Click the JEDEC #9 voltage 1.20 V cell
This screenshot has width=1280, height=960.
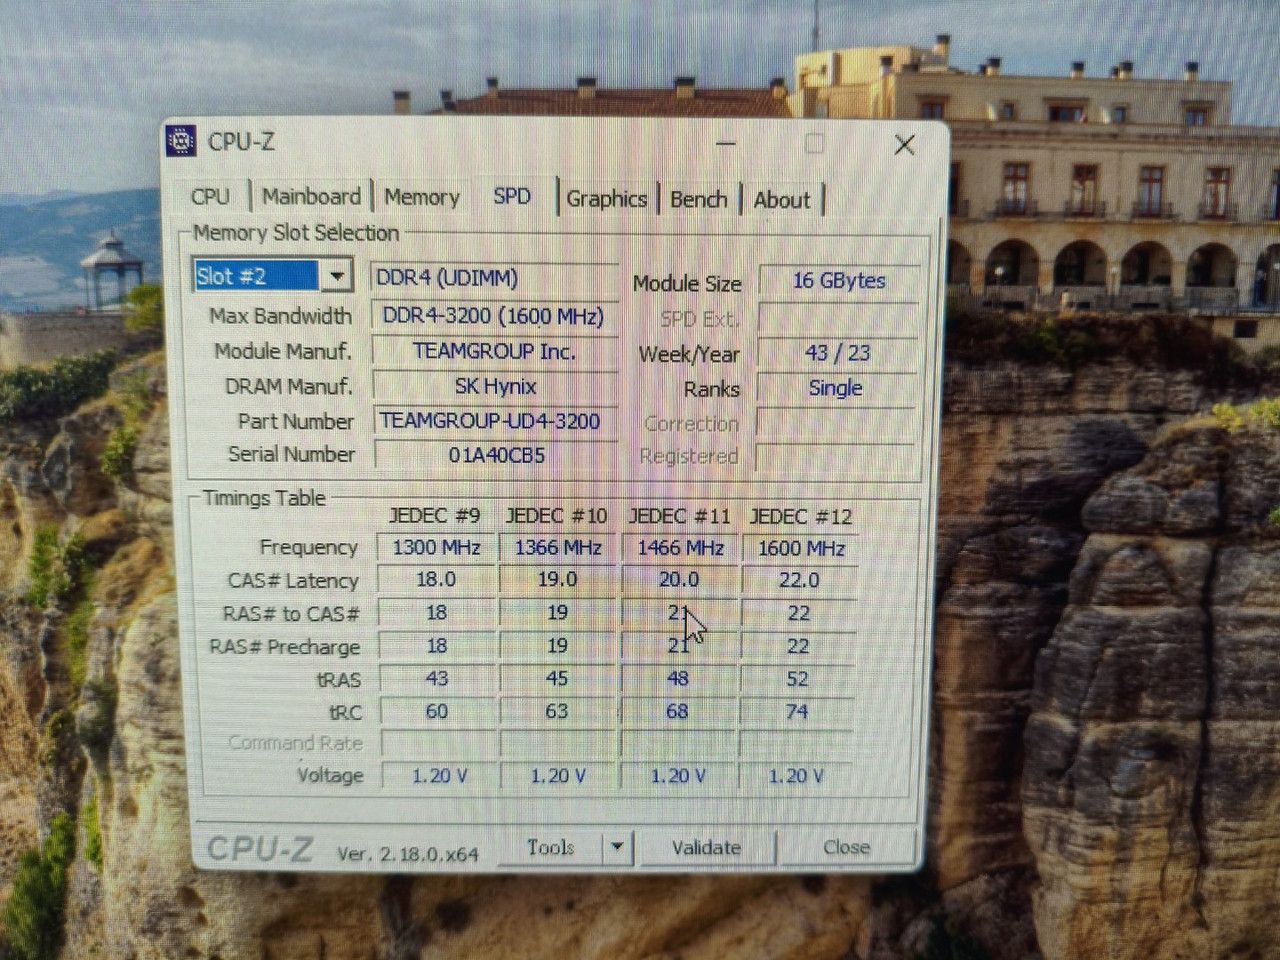click(439, 775)
